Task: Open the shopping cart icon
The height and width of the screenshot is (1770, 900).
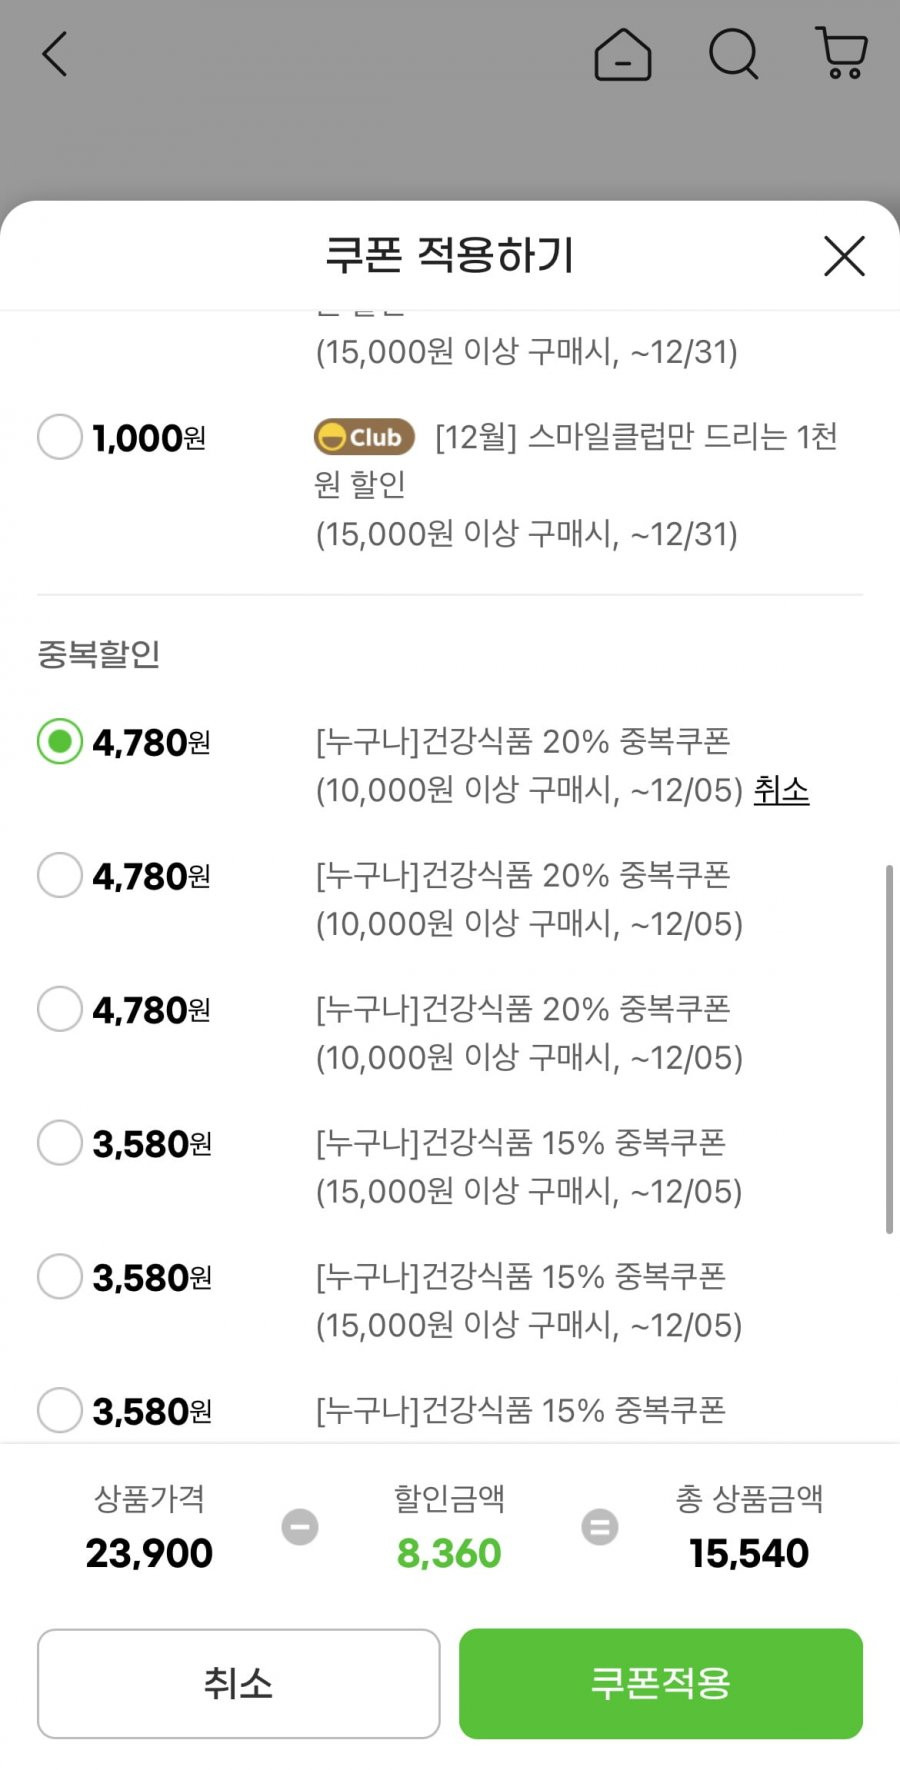Action: tap(842, 53)
